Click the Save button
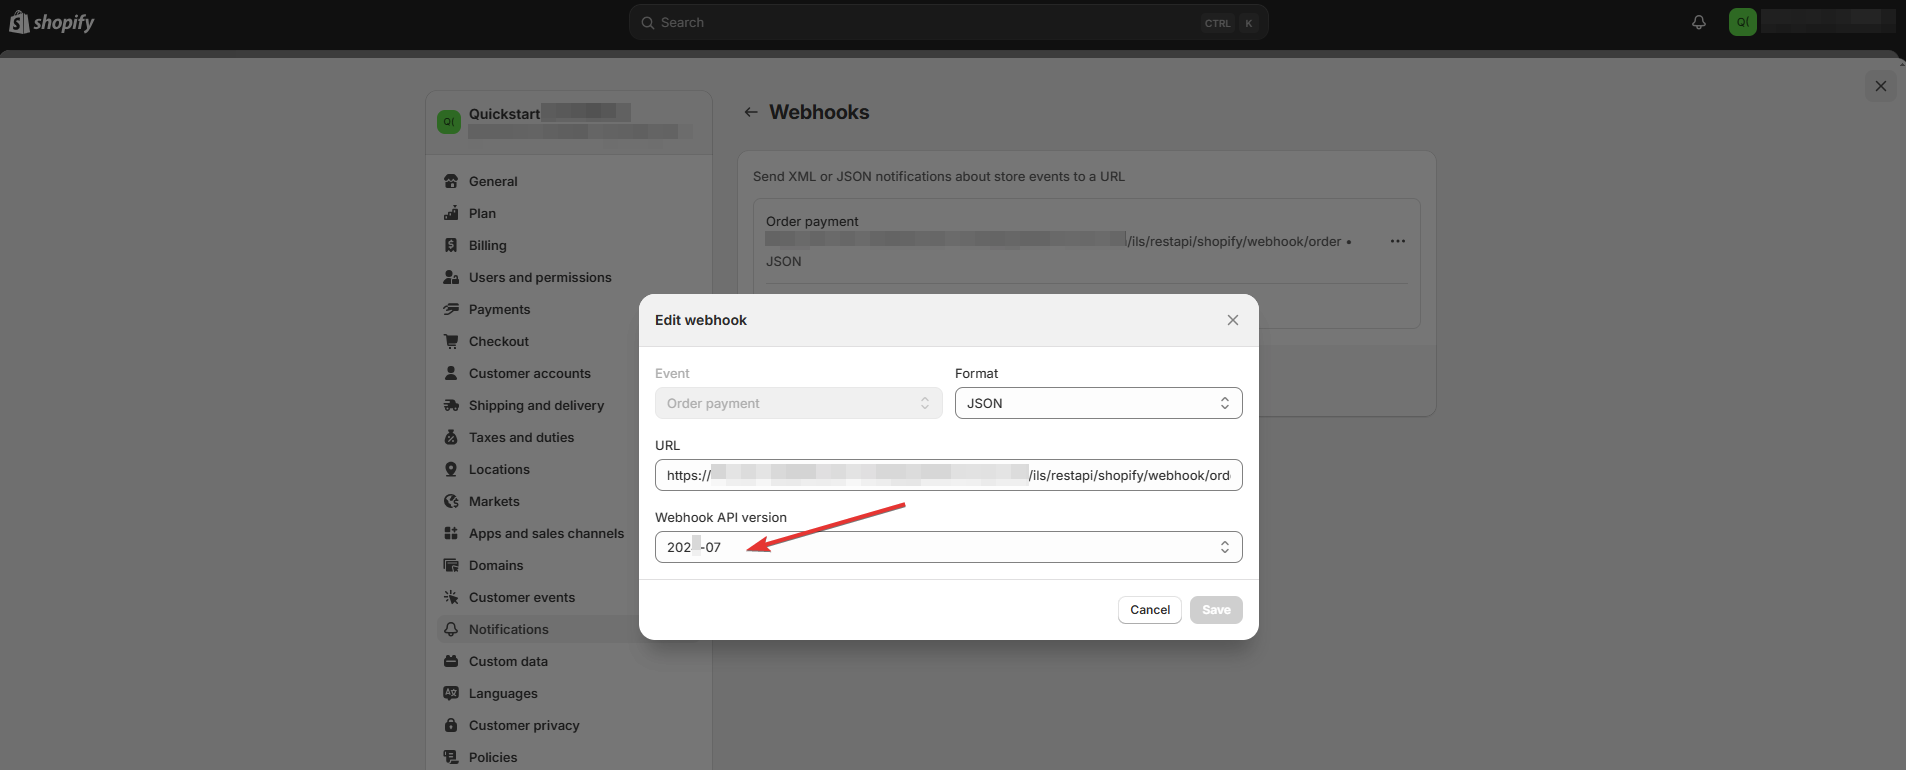1906x770 pixels. click(1216, 610)
